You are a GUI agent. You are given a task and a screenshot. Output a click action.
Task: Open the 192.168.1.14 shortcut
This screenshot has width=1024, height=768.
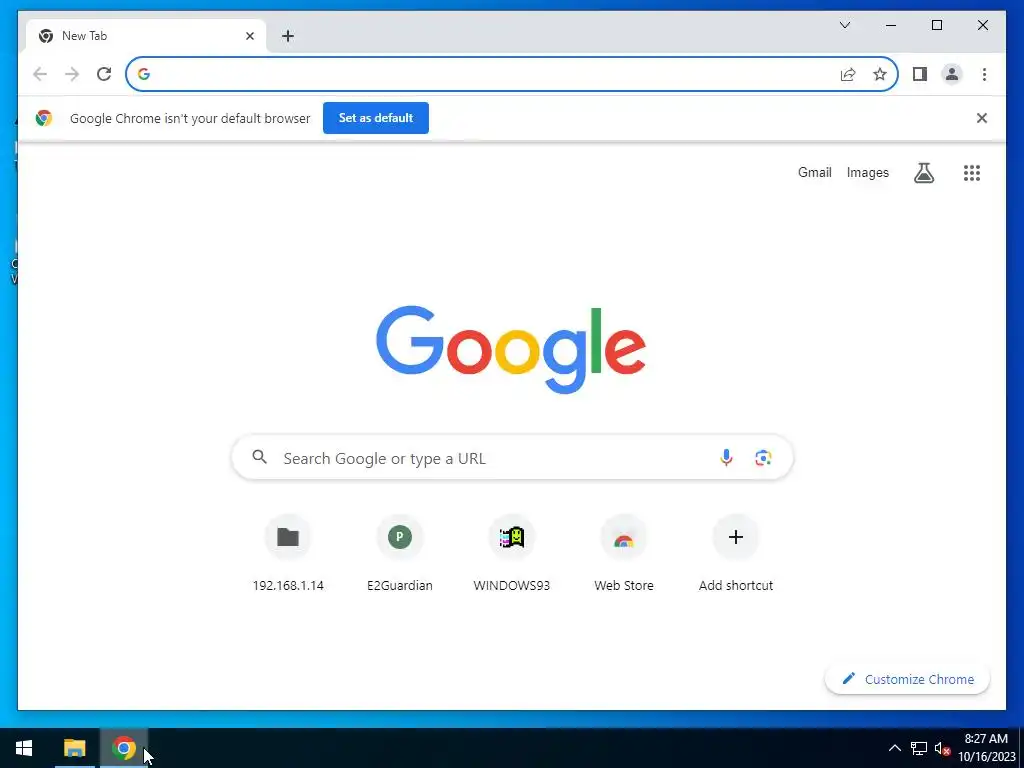pos(288,553)
